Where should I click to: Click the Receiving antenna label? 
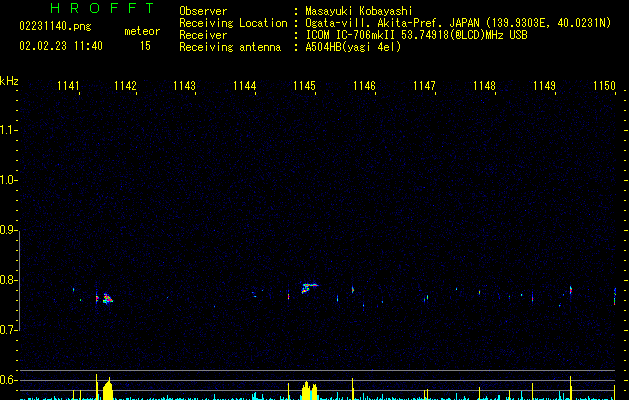point(230,47)
